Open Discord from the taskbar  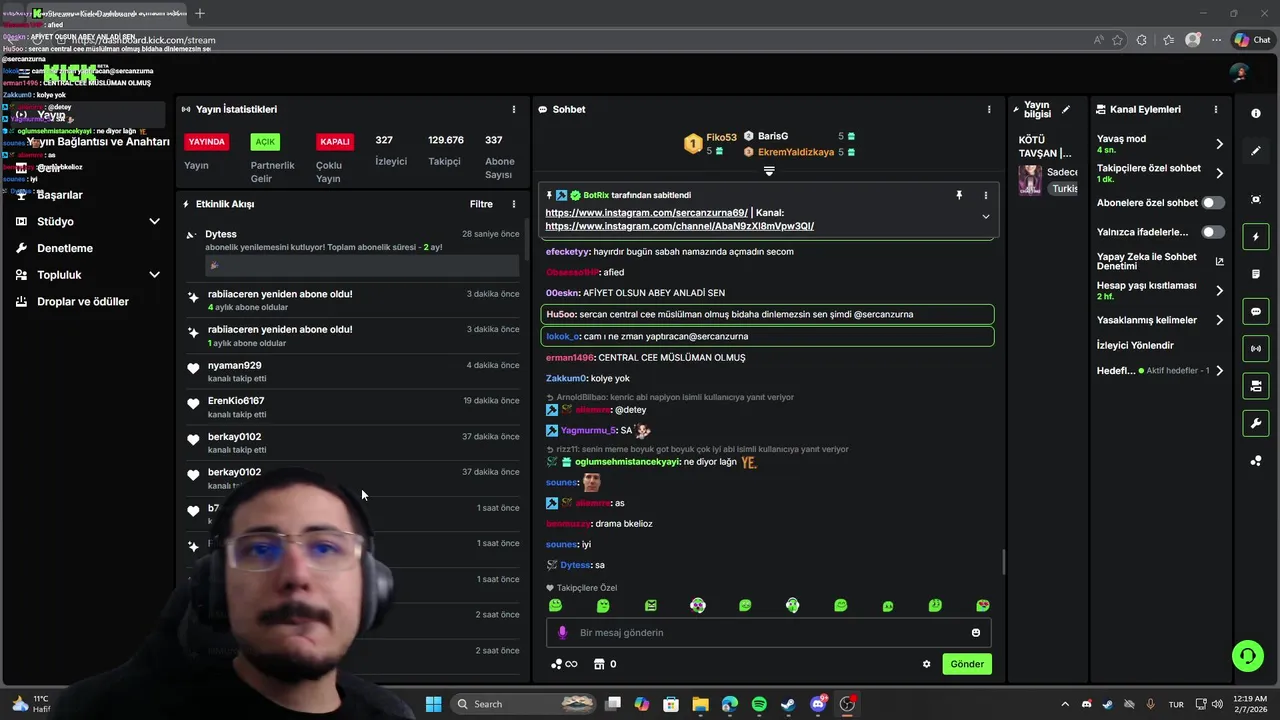[x=818, y=704]
